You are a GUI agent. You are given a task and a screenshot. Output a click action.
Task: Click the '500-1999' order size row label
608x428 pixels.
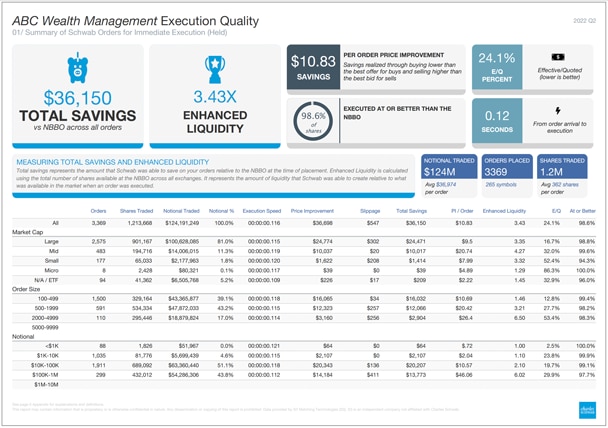(47, 308)
